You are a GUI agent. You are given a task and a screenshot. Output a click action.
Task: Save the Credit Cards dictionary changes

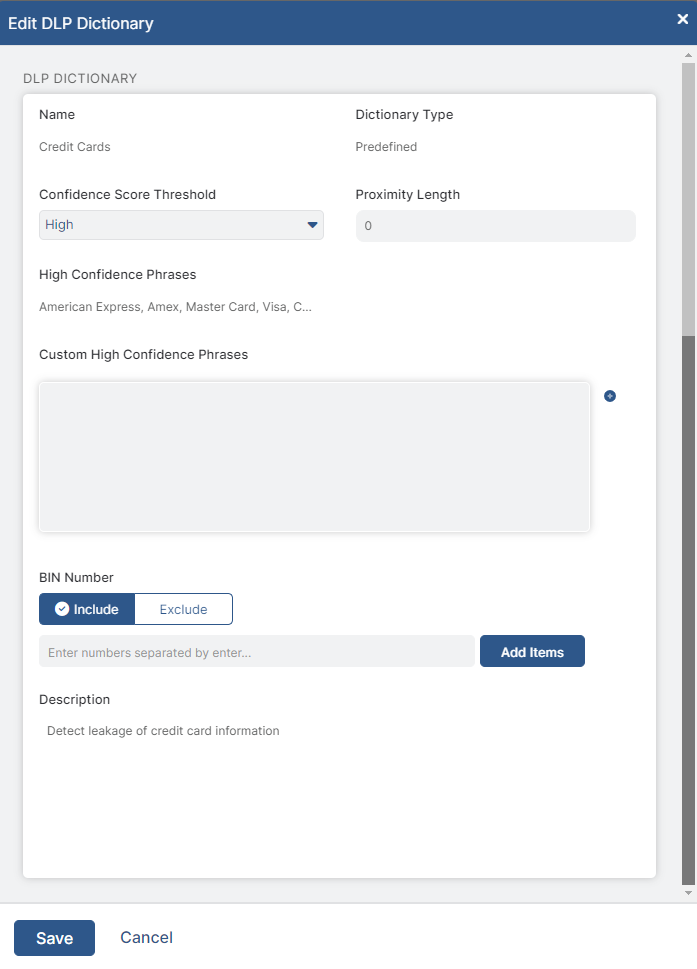pyautogui.click(x=54, y=938)
